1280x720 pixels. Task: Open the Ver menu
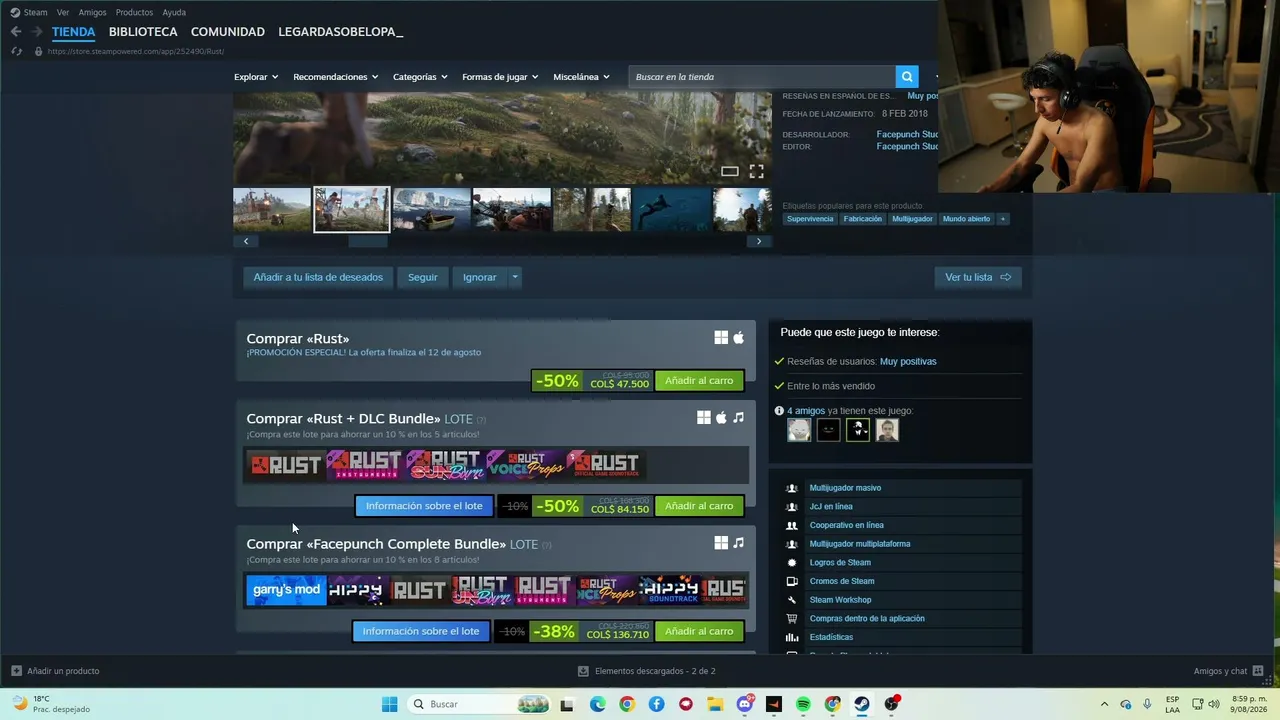(x=63, y=13)
